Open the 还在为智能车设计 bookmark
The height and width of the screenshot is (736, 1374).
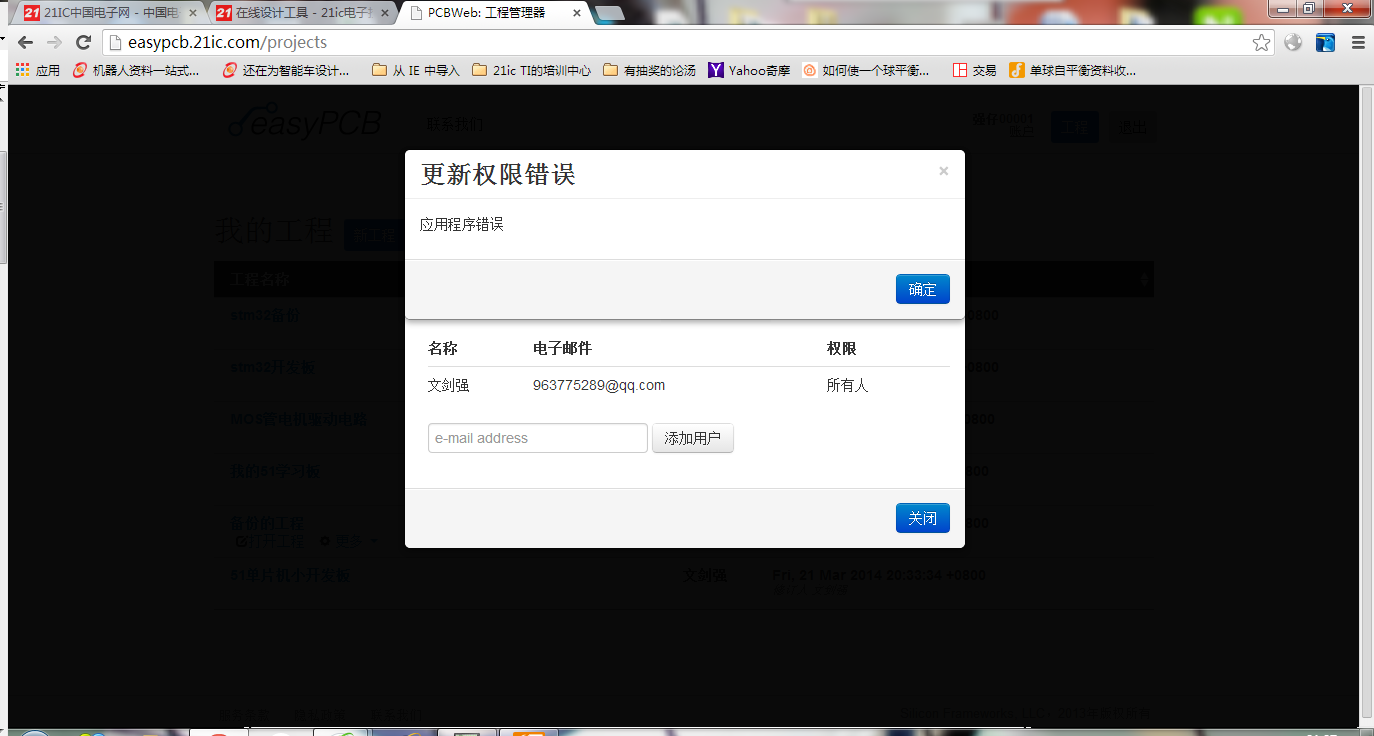click(x=286, y=71)
